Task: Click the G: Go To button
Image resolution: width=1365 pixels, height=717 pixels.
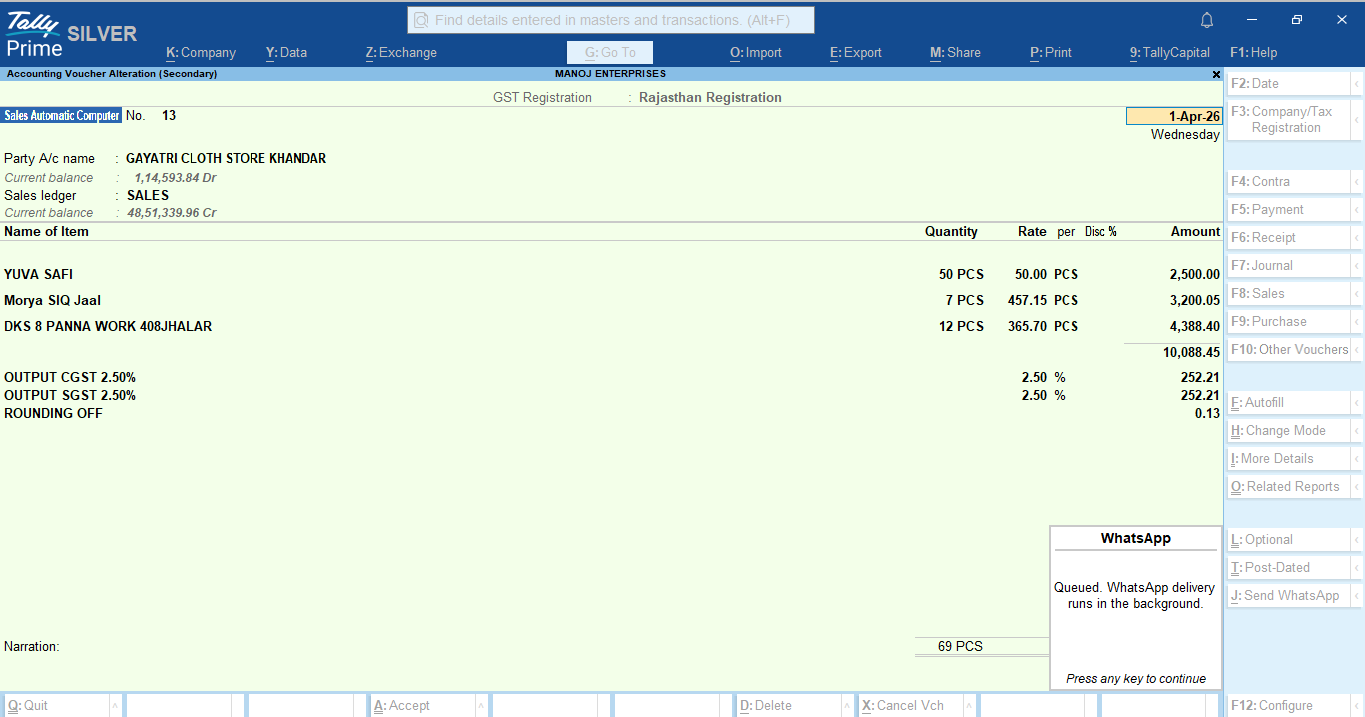Action: pyautogui.click(x=610, y=53)
